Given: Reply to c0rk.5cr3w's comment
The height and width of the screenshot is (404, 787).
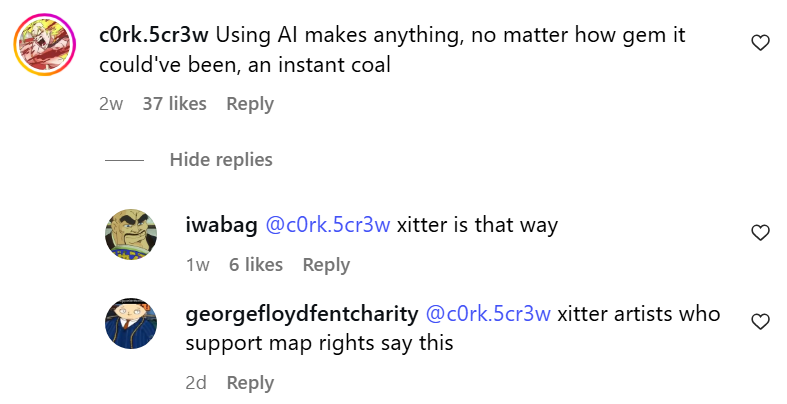Looking at the screenshot, I should 249,104.
